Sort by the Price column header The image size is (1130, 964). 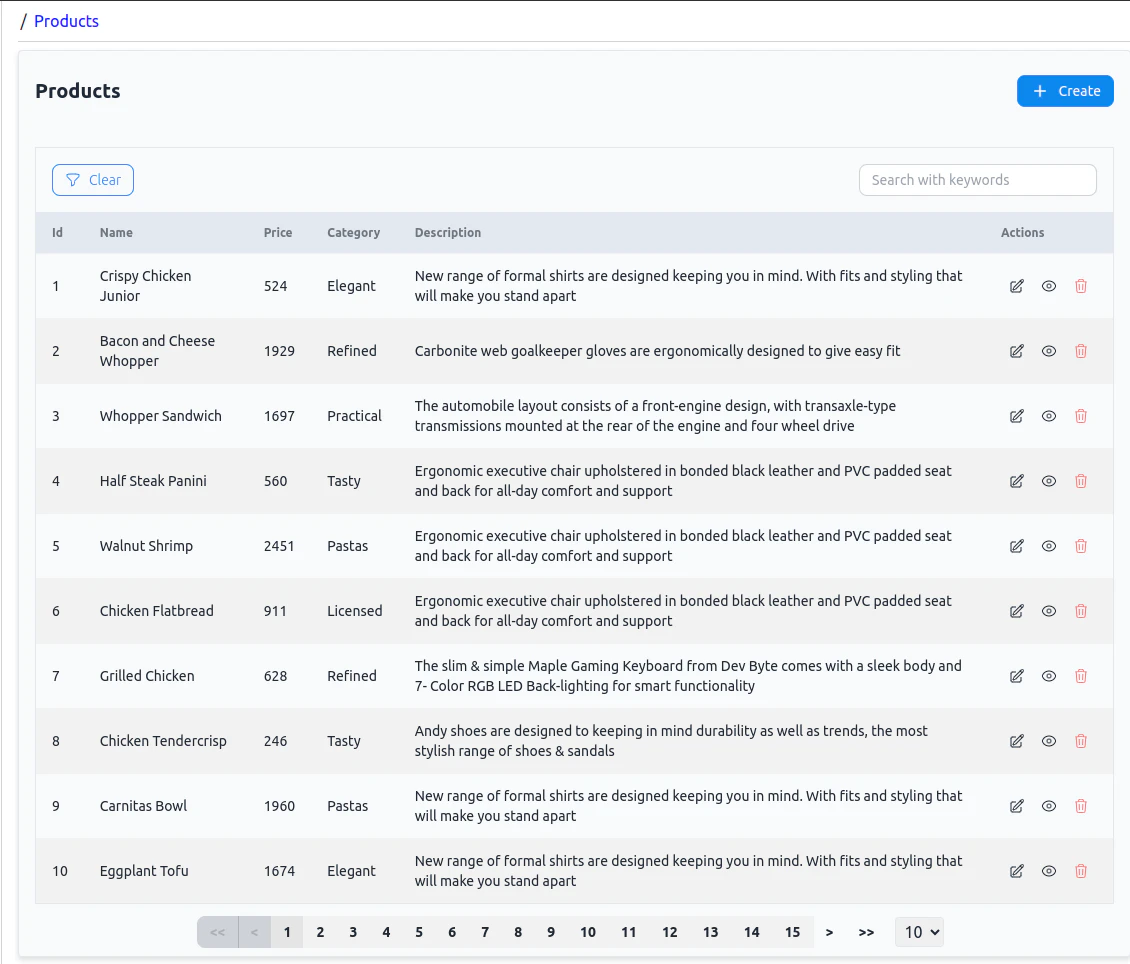tap(277, 232)
